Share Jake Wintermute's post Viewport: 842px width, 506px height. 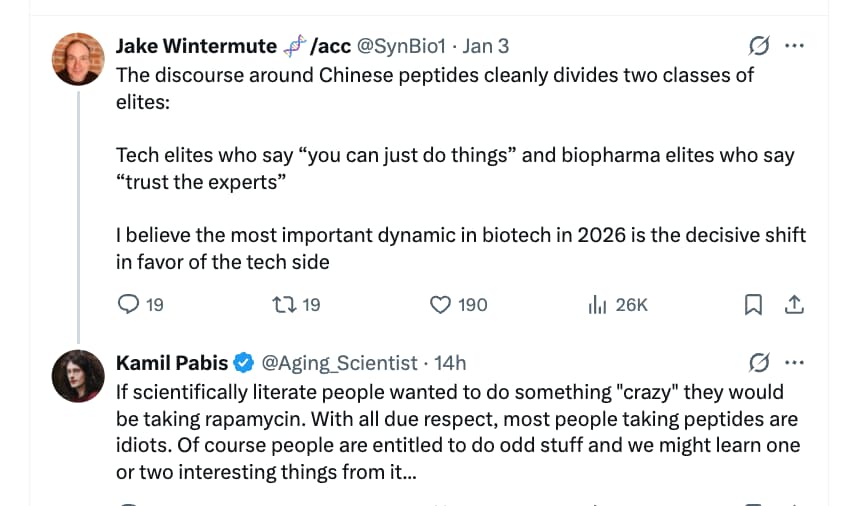(x=794, y=304)
